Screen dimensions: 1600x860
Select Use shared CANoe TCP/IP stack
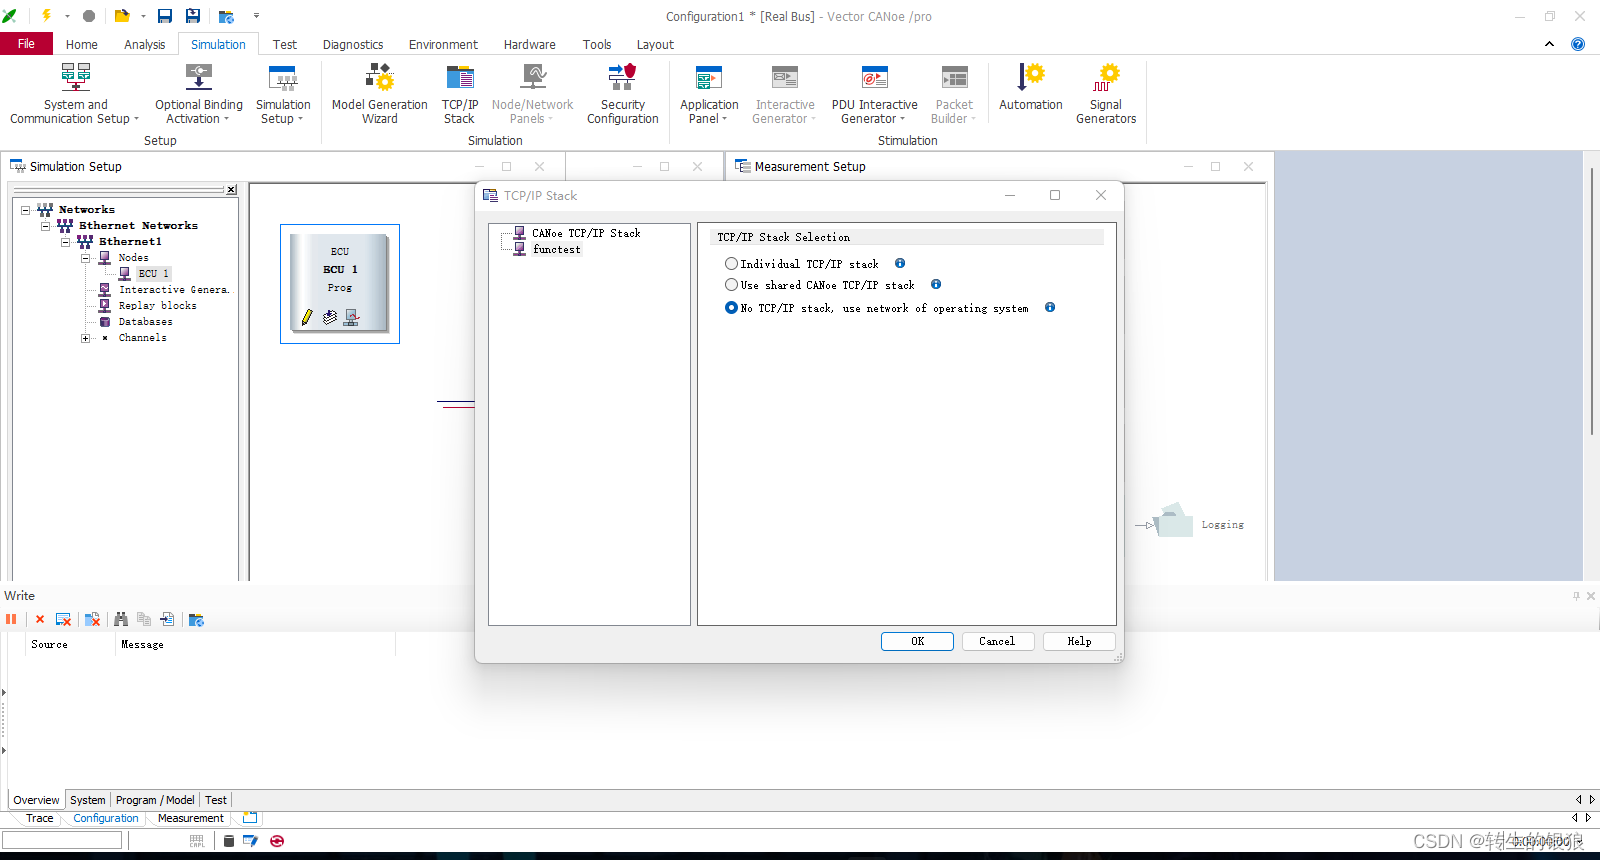tap(732, 285)
